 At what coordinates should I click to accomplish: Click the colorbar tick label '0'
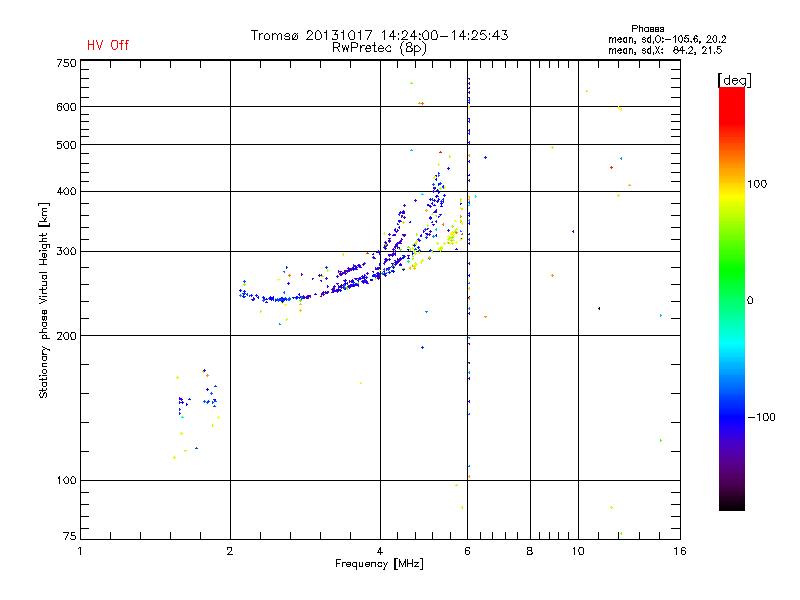[750, 301]
